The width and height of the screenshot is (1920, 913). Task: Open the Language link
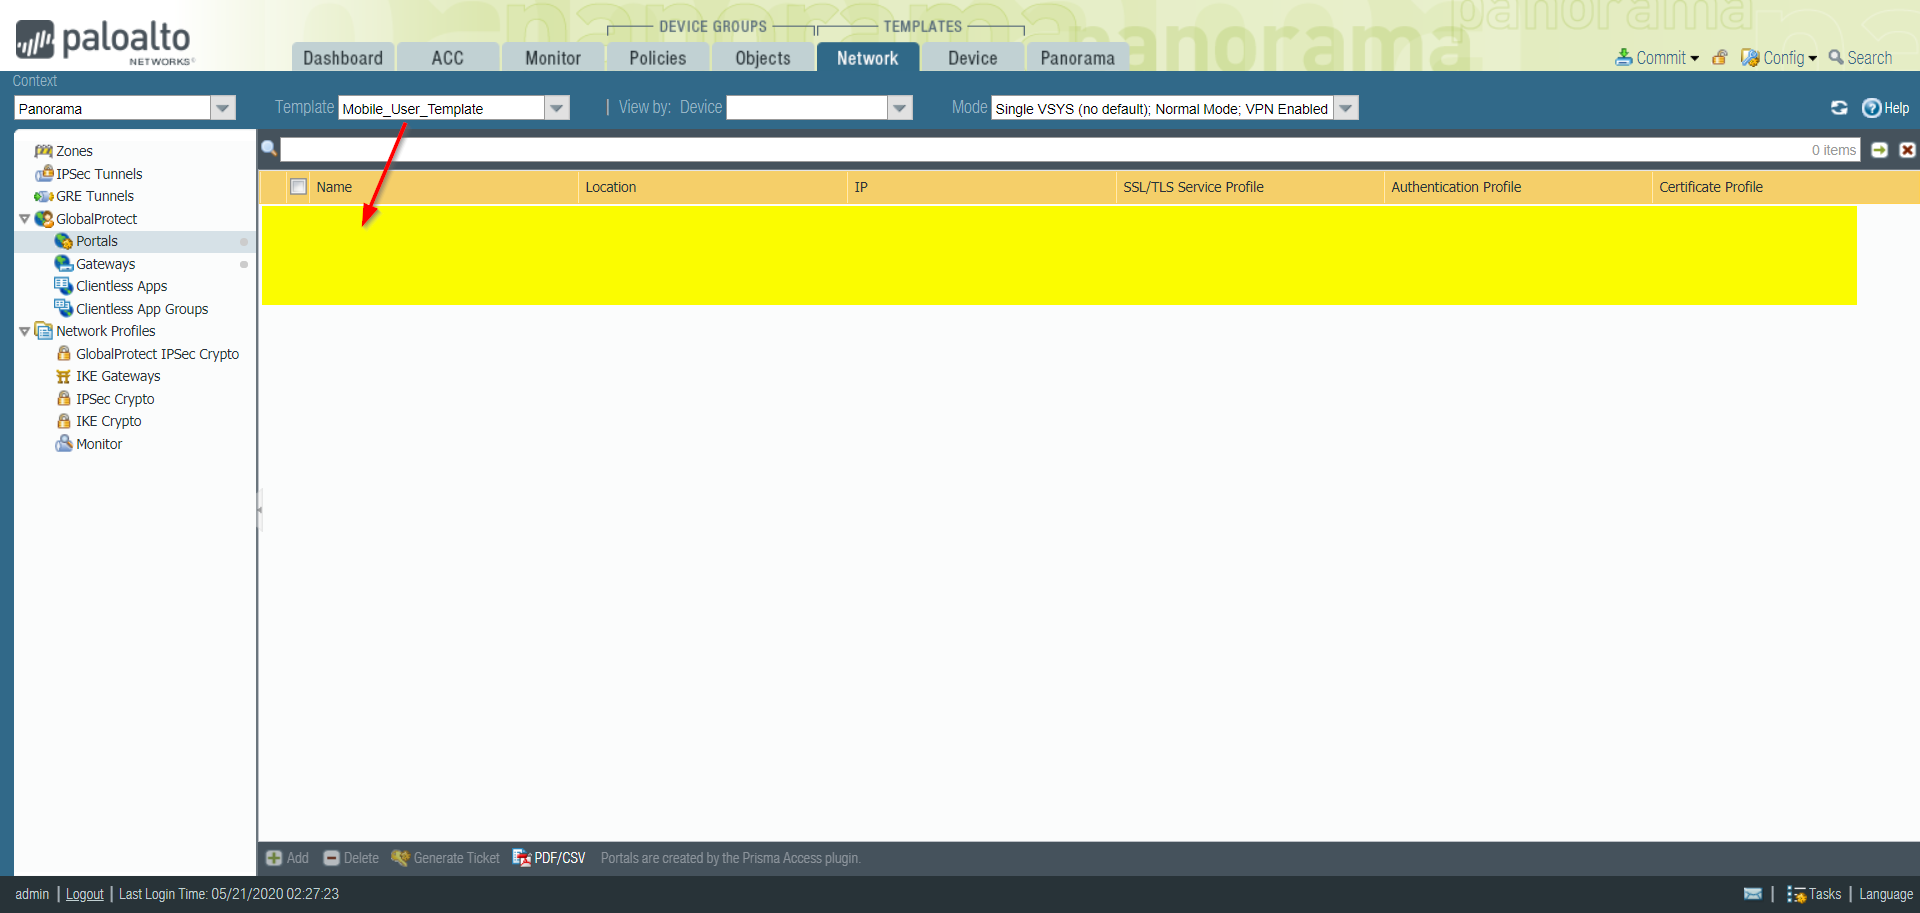1886,894
